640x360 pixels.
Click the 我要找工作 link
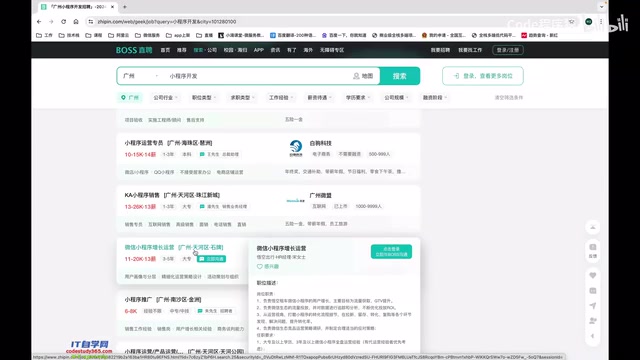[x=470, y=50]
